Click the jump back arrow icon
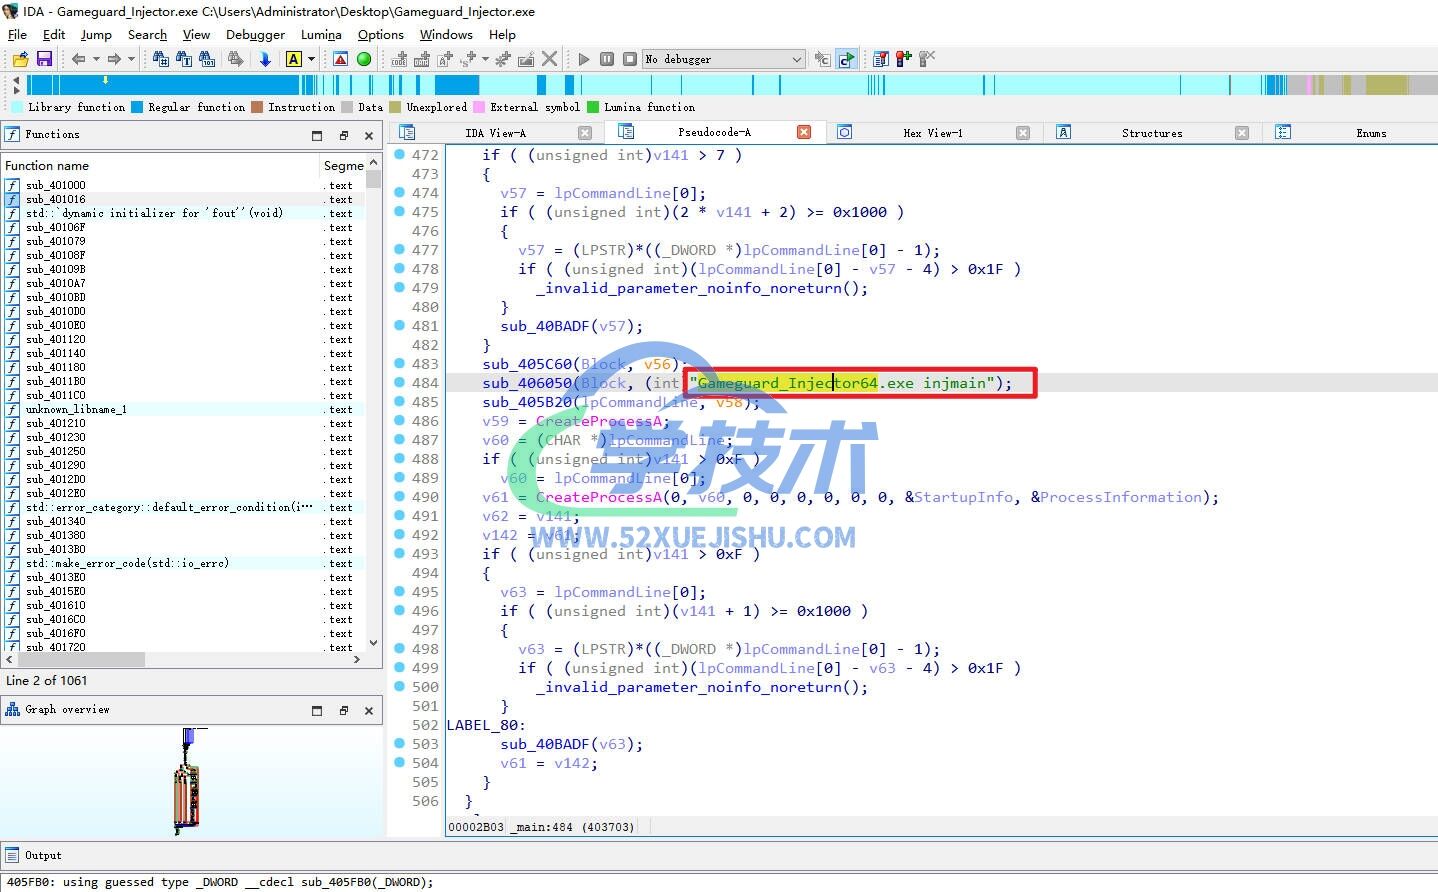The height and width of the screenshot is (892, 1438). (79, 59)
